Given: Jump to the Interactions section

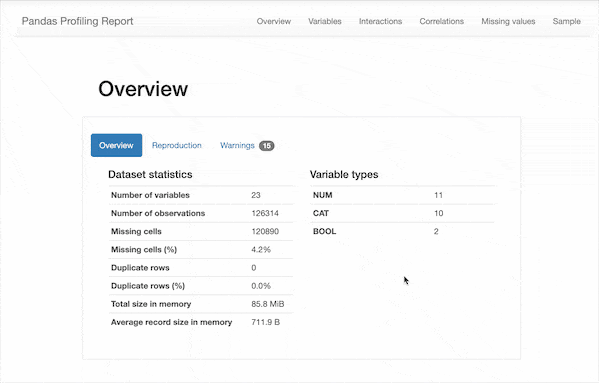Looking at the screenshot, I should tap(380, 21).
